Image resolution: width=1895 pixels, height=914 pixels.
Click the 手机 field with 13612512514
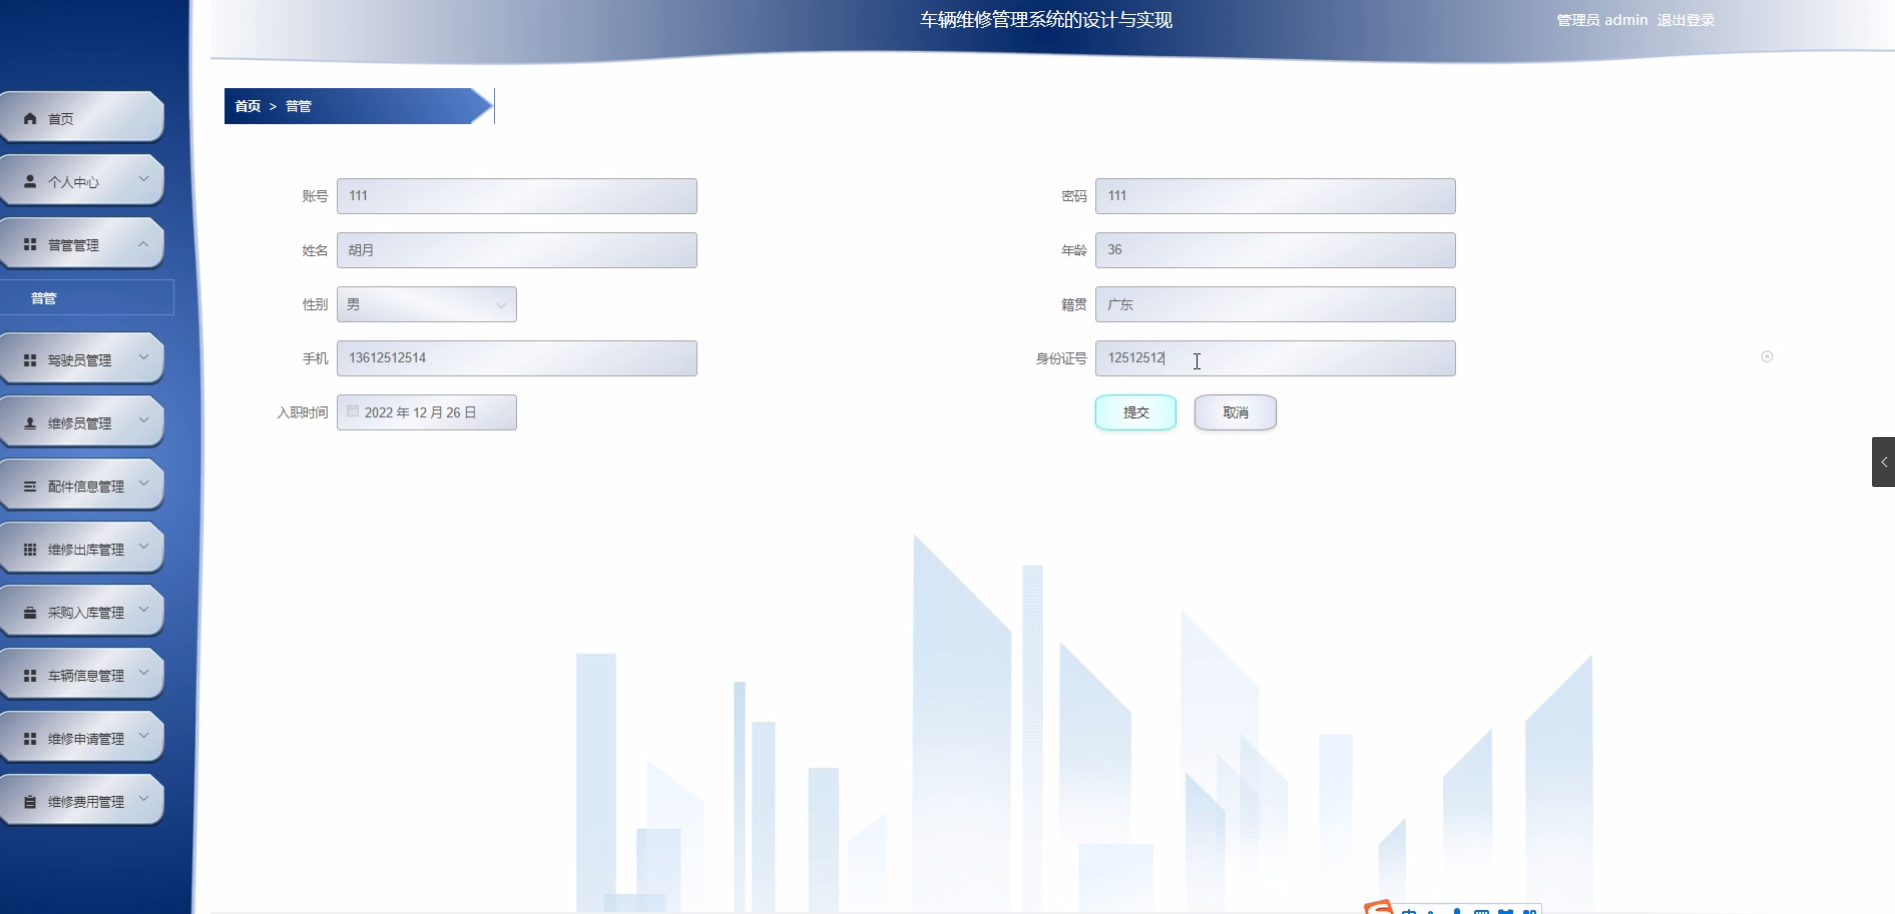coord(517,358)
